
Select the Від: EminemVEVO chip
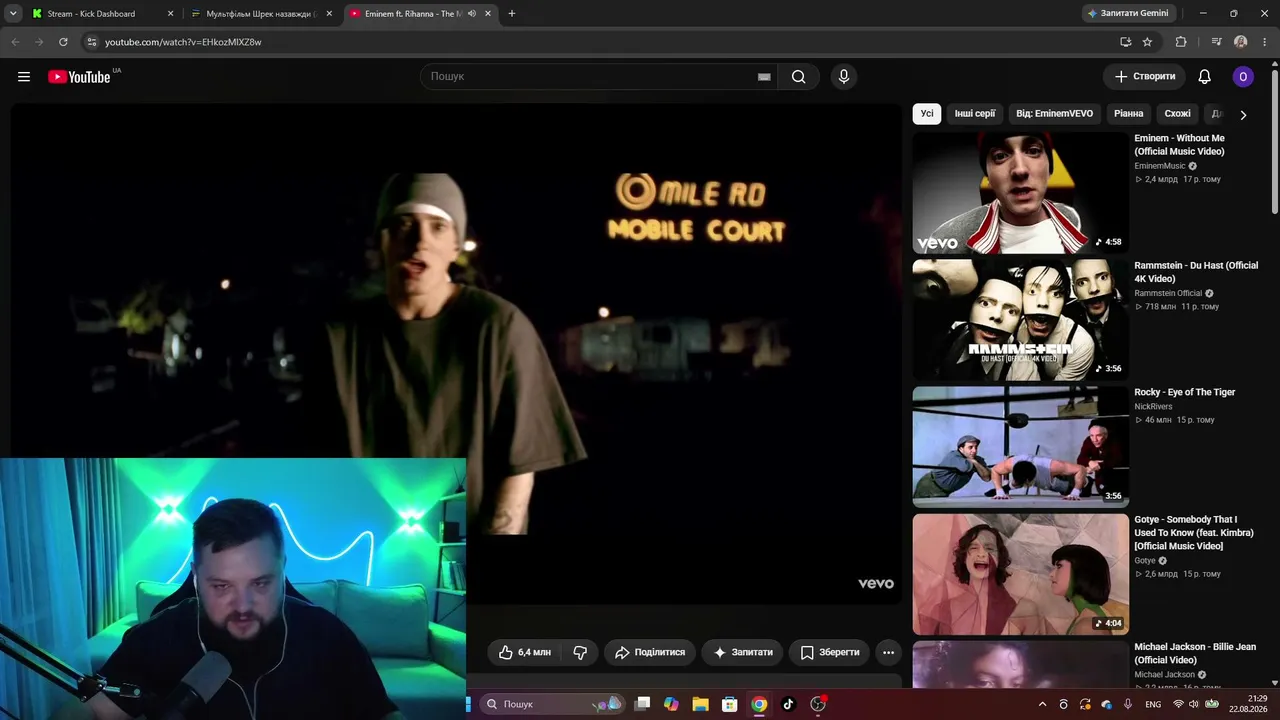click(1055, 114)
